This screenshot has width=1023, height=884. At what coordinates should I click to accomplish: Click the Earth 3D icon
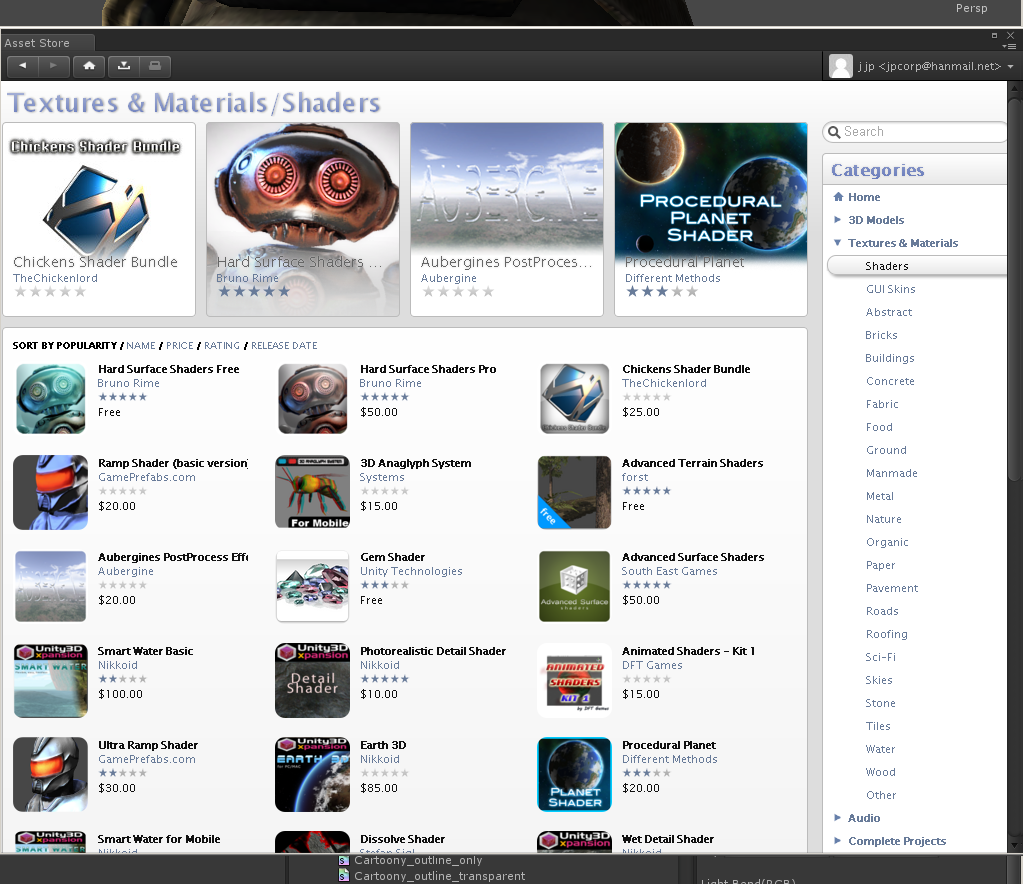tap(313, 774)
